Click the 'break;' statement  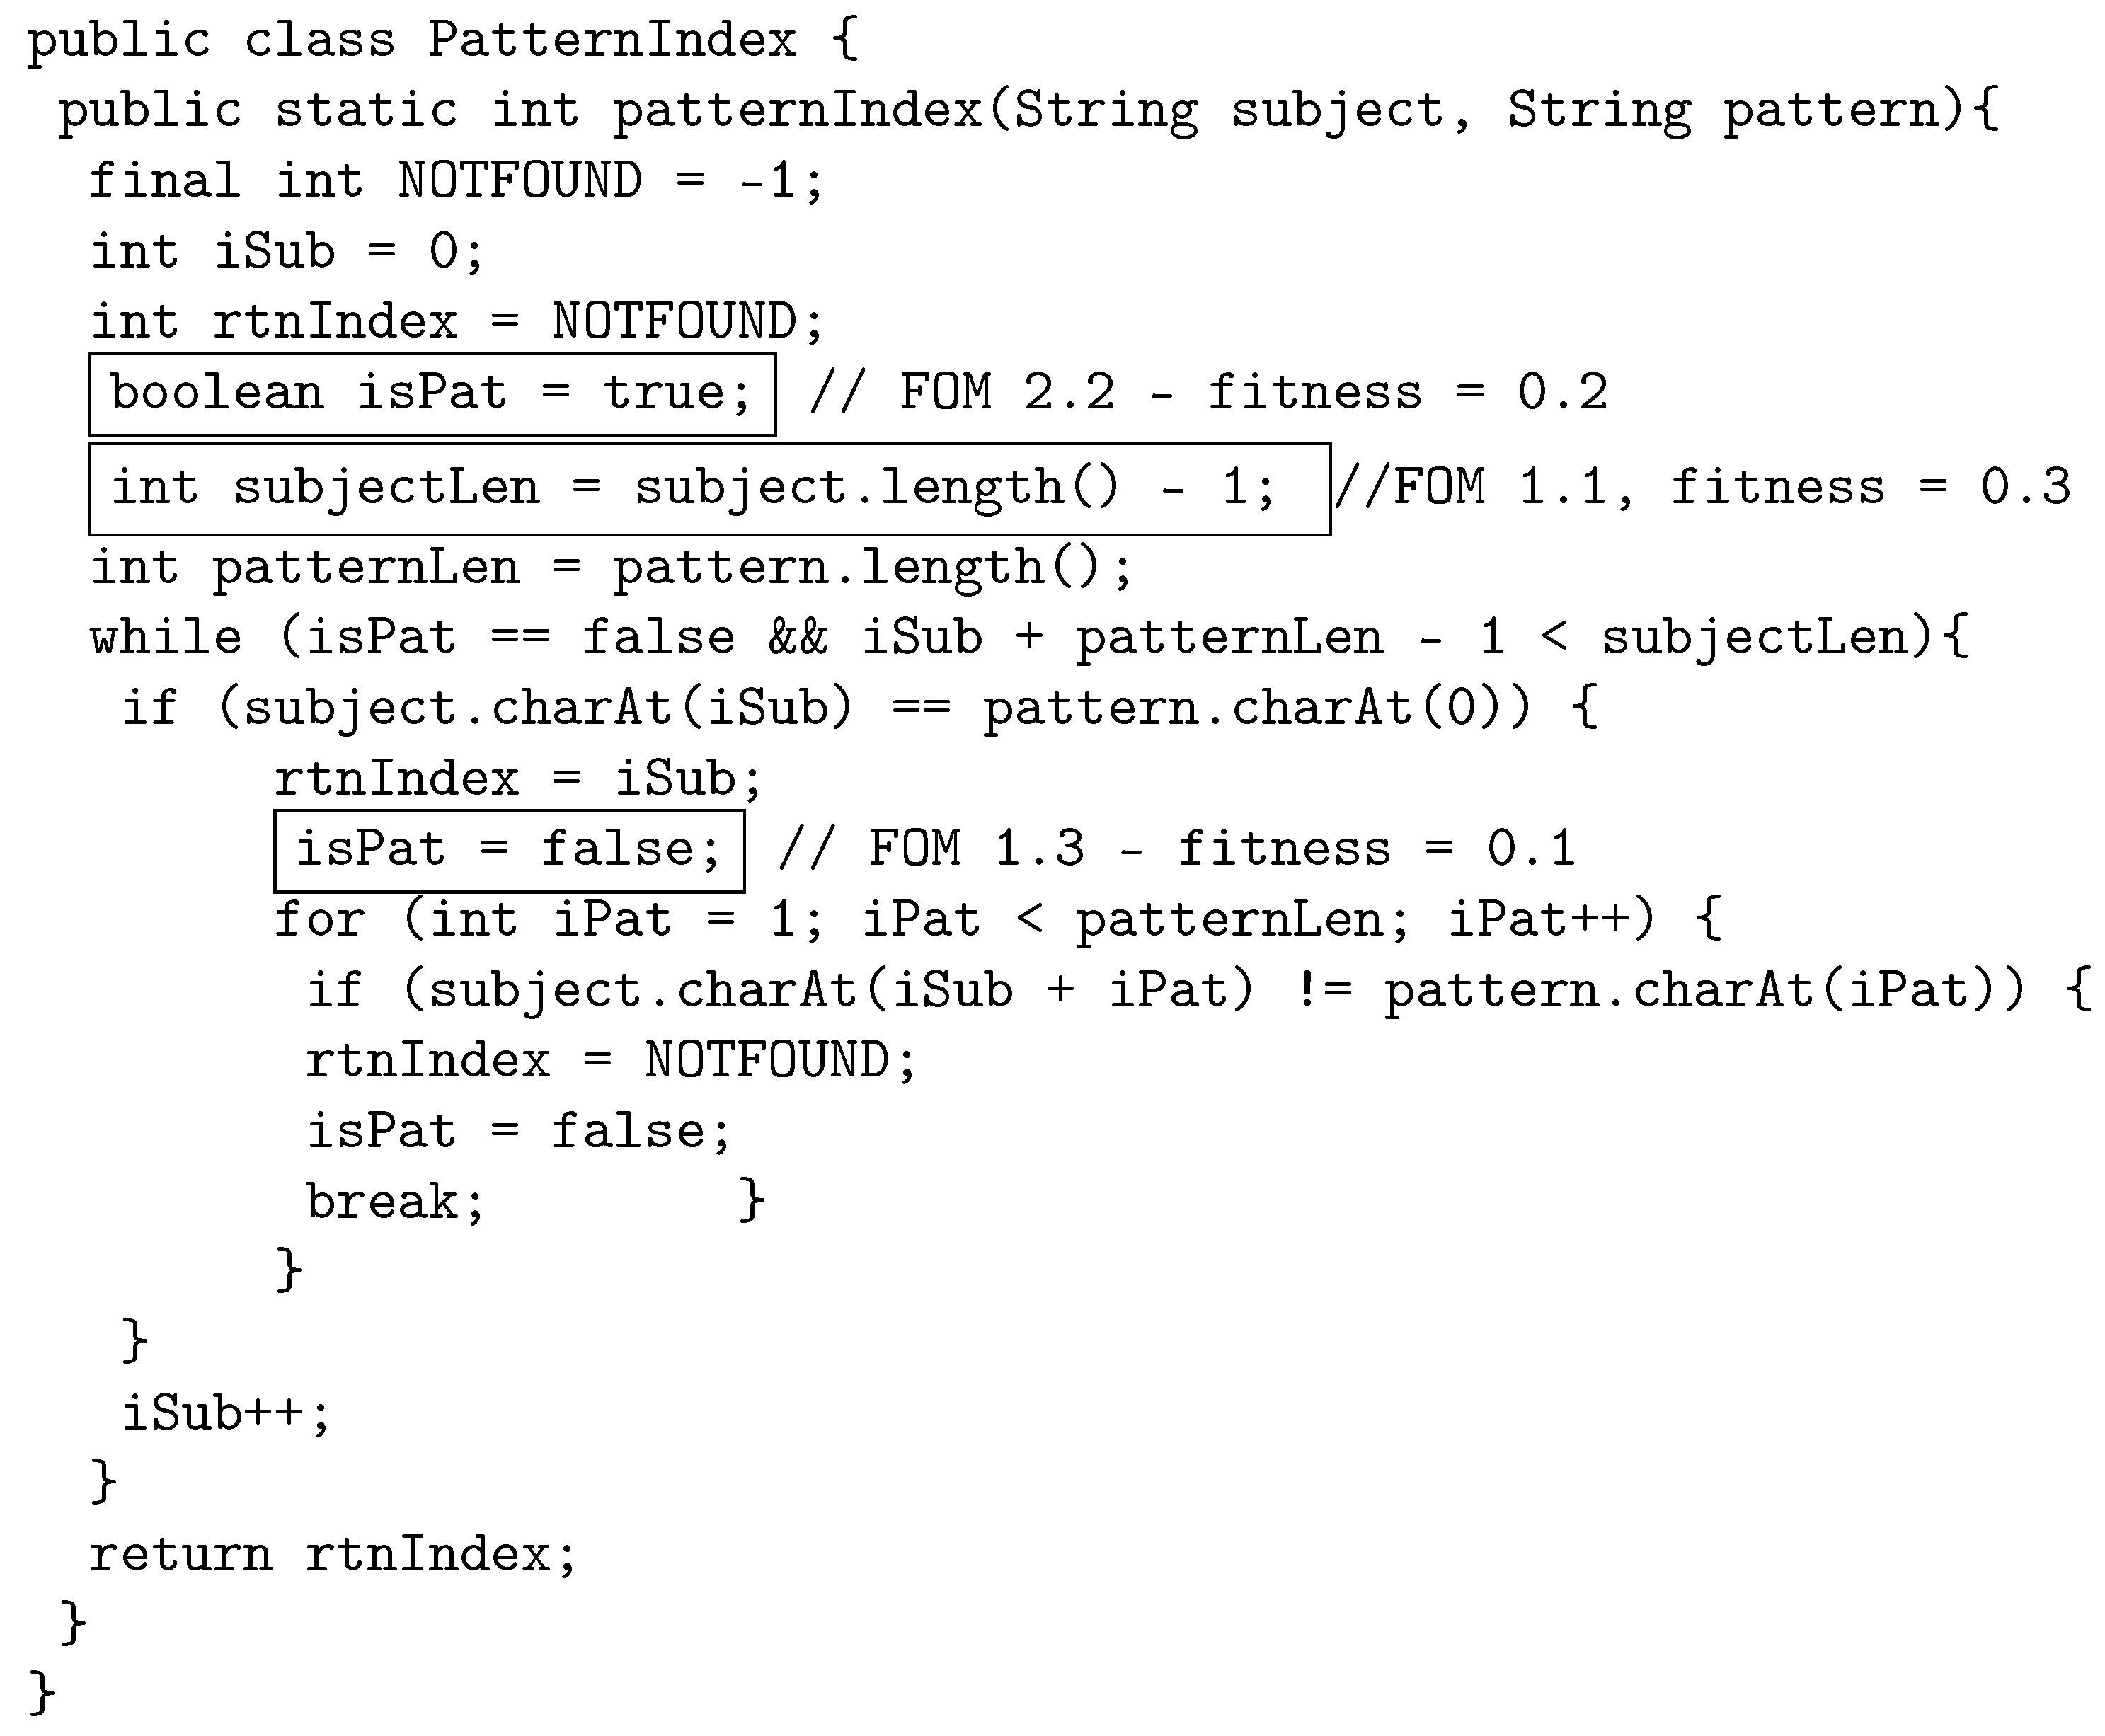click(395, 1202)
